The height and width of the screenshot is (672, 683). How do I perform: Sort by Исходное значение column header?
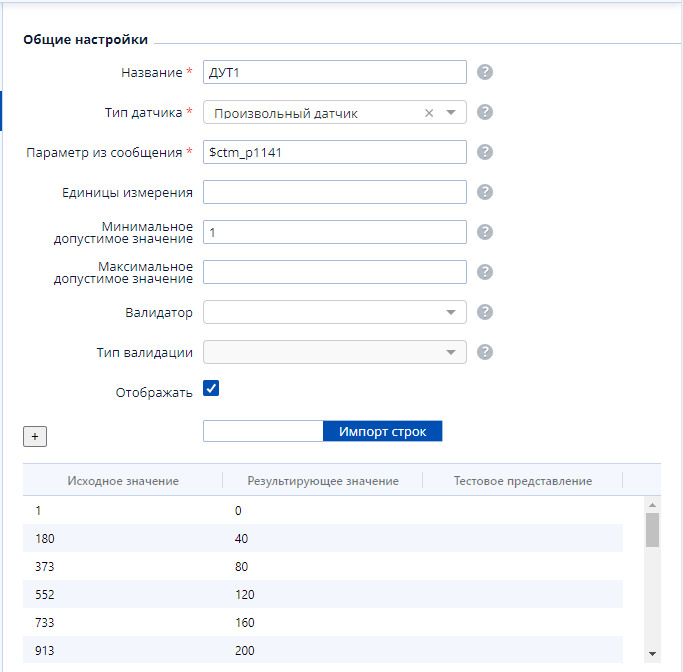(123, 481)
